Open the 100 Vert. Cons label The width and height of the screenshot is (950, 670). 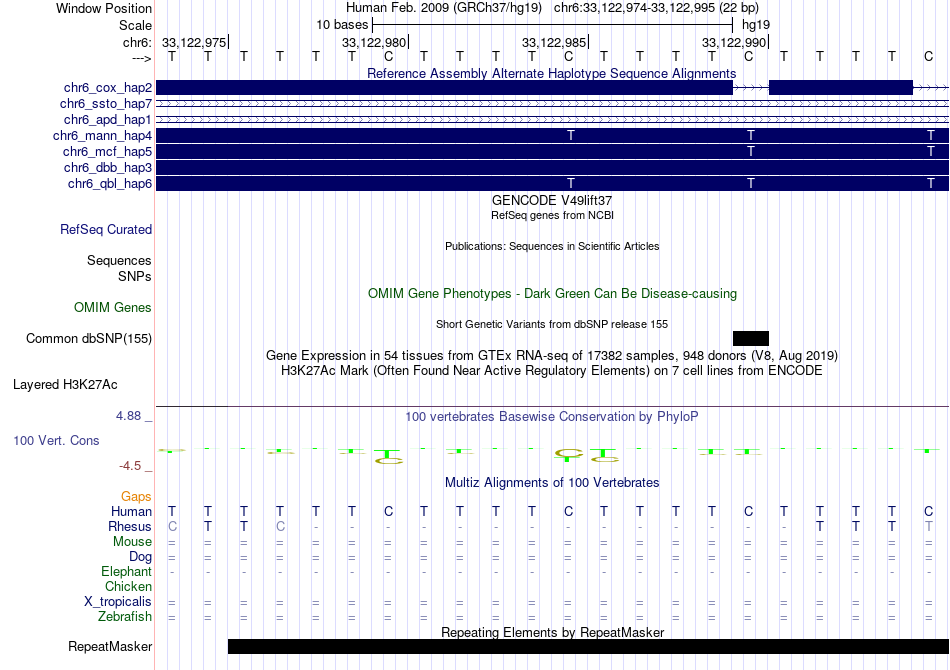pos(56,440)
